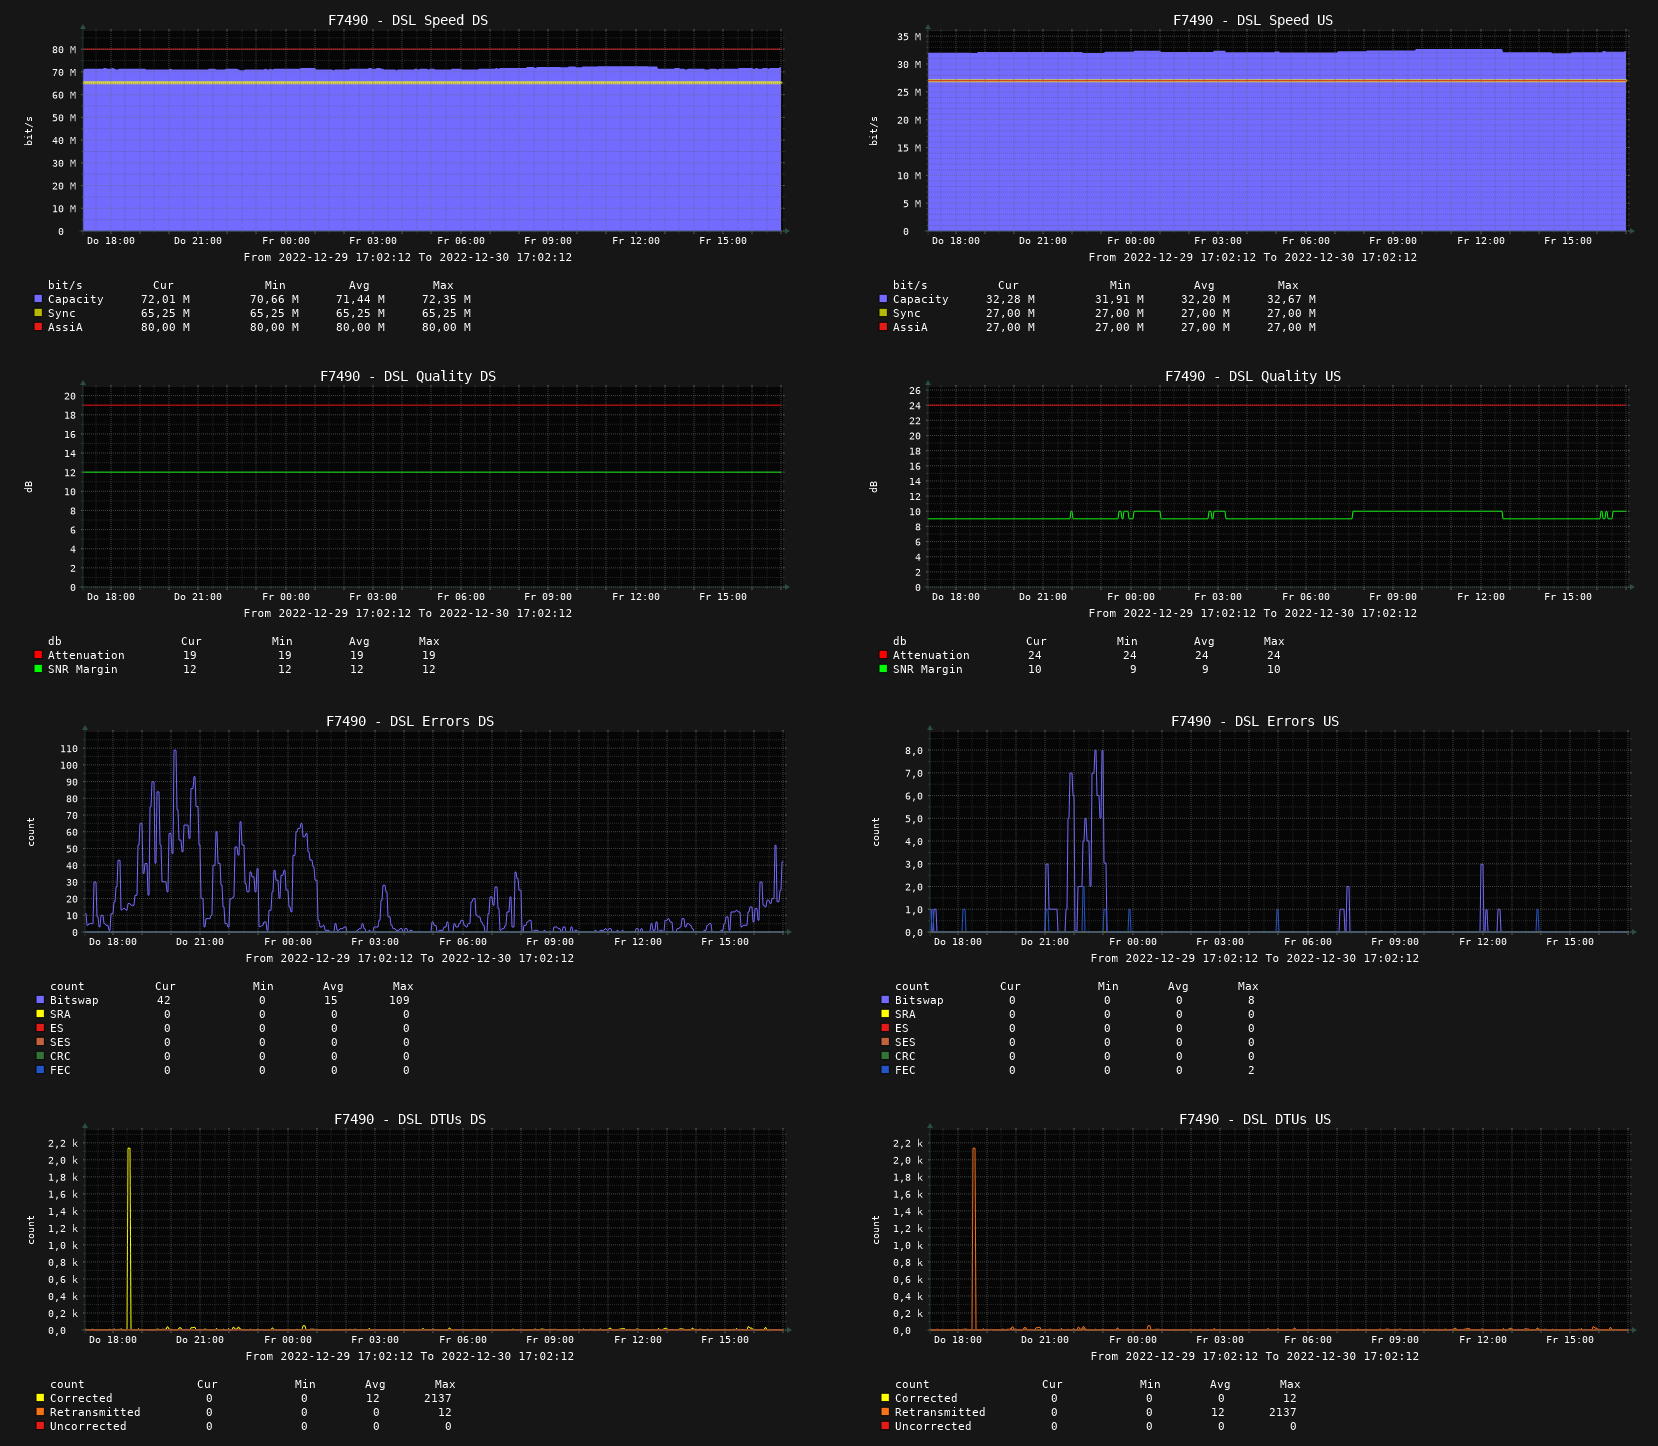Click Attenuation label in Quality US legend
The height and width of the screenshot is (1446, 1658).
pos(931,655)
